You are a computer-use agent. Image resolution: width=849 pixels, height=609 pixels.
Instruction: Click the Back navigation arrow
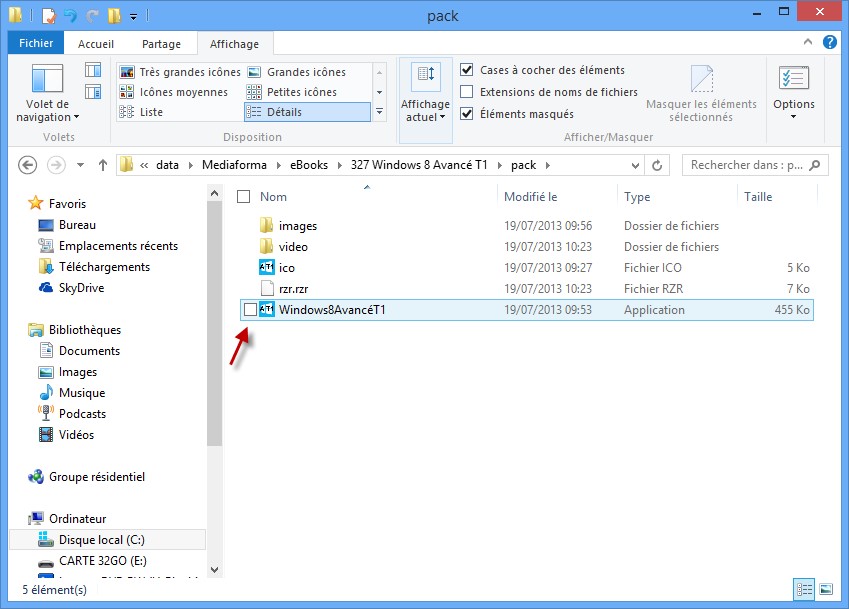pos(28,165)
